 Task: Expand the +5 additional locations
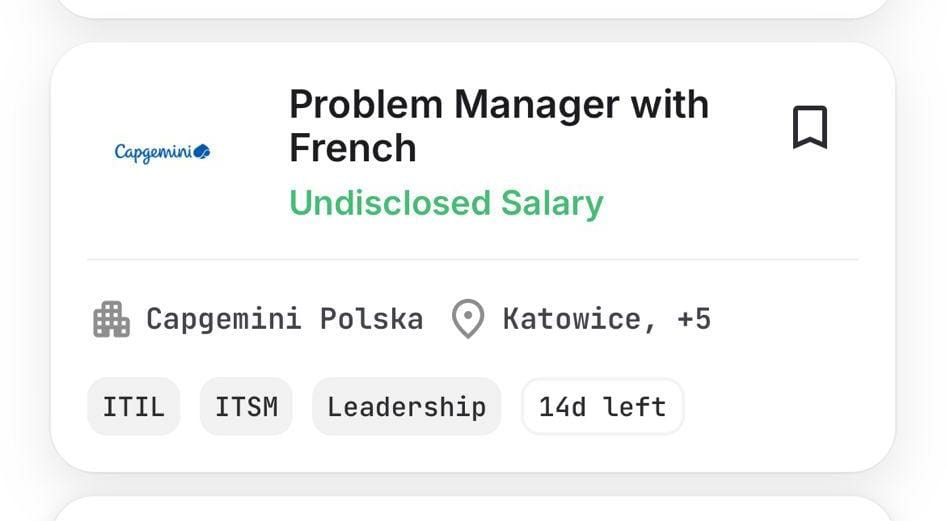[x=694, y=319]
